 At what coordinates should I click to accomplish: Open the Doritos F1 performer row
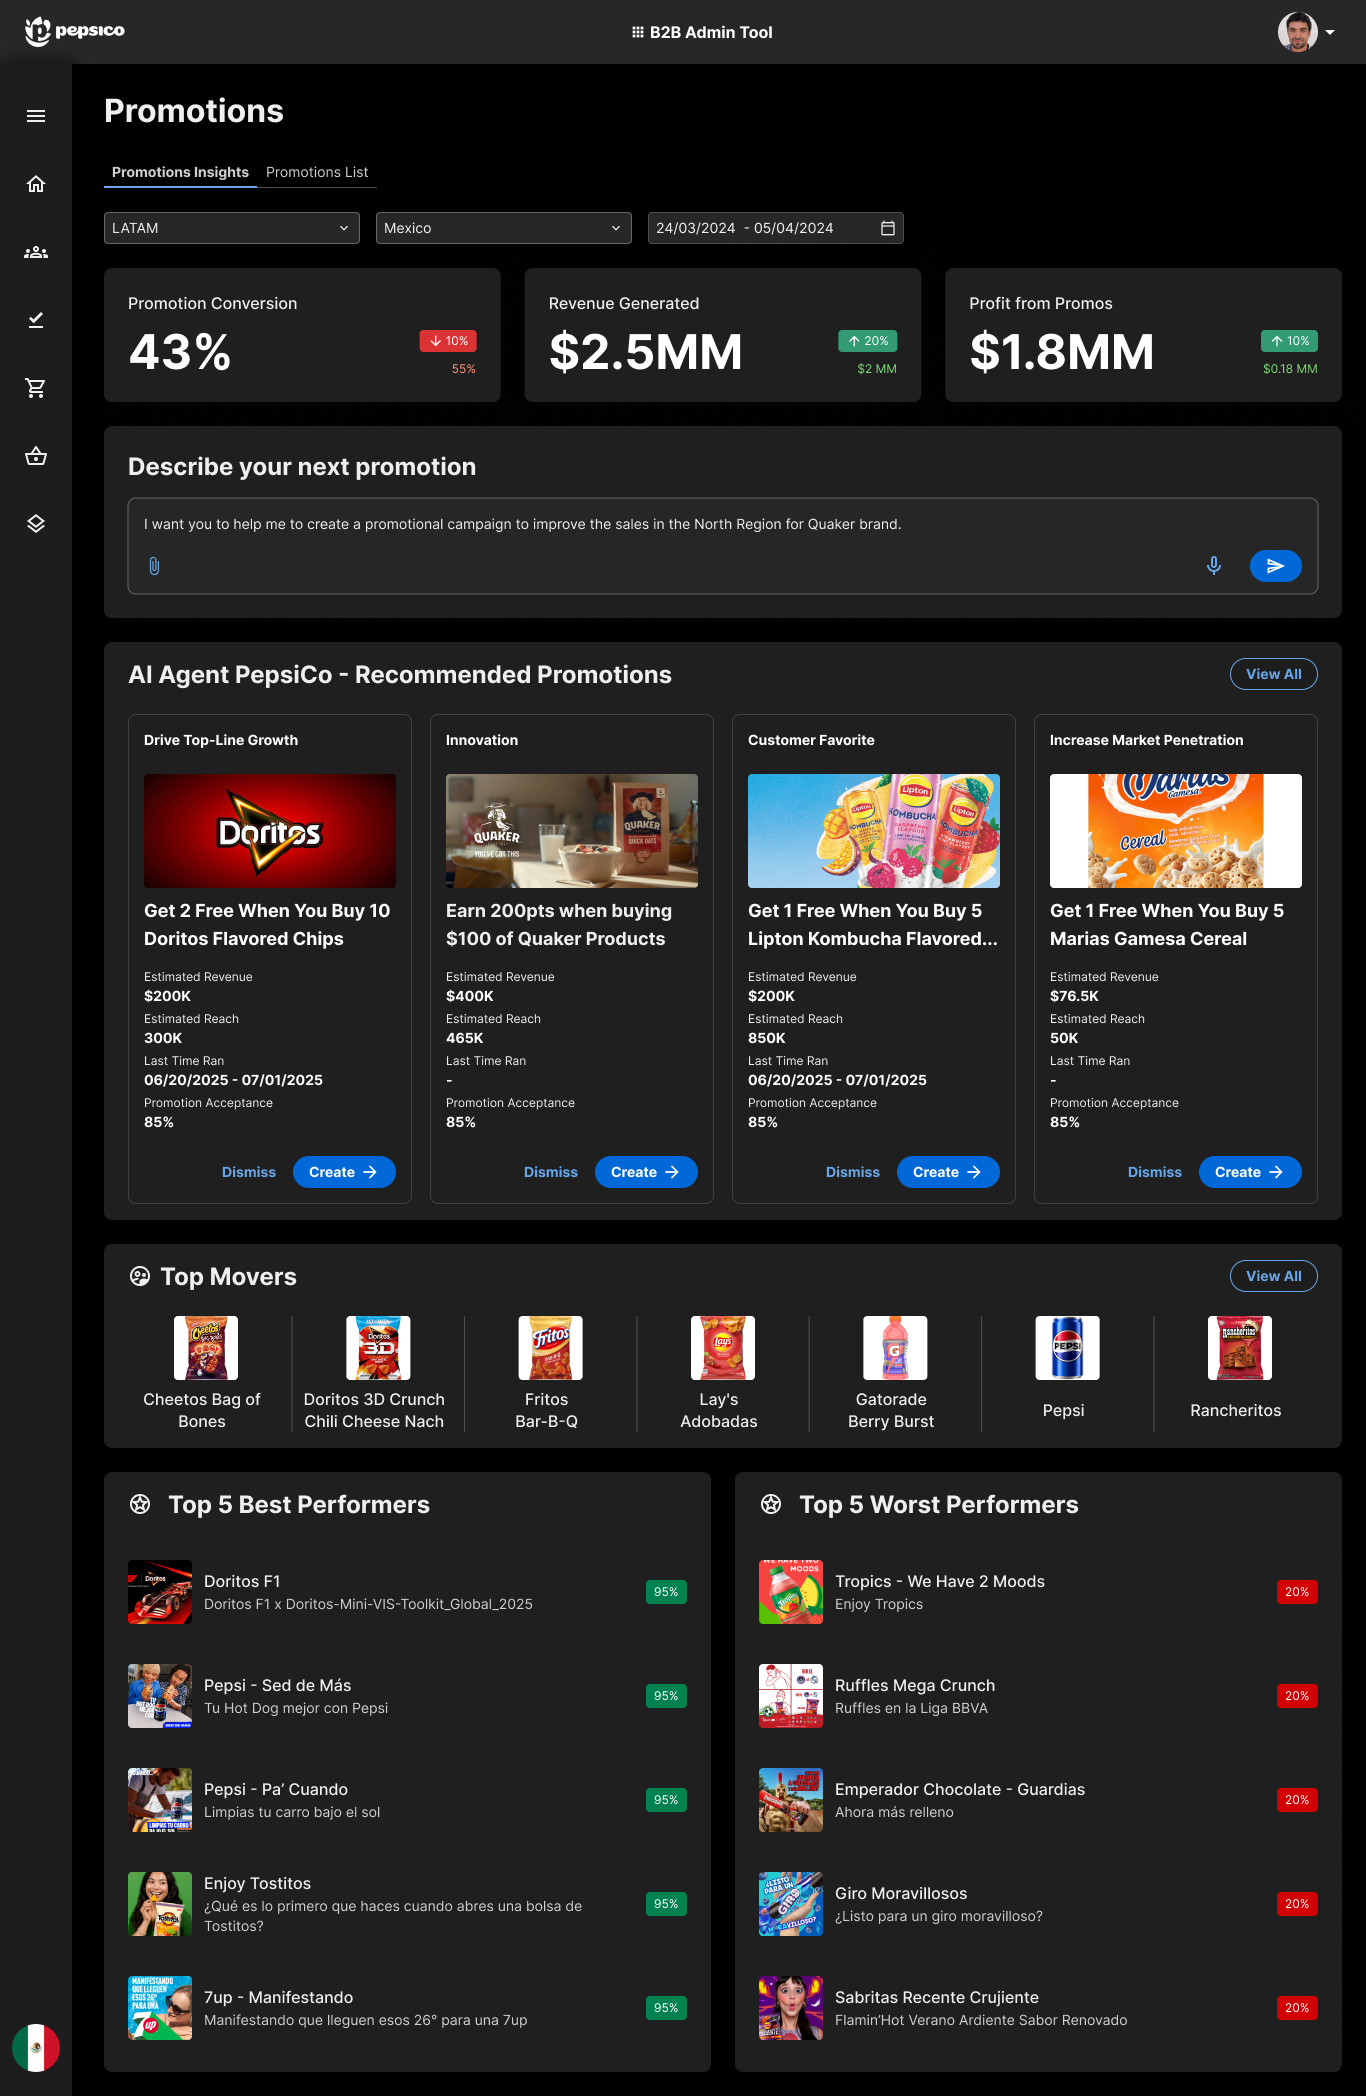(x=407, y=1592)
